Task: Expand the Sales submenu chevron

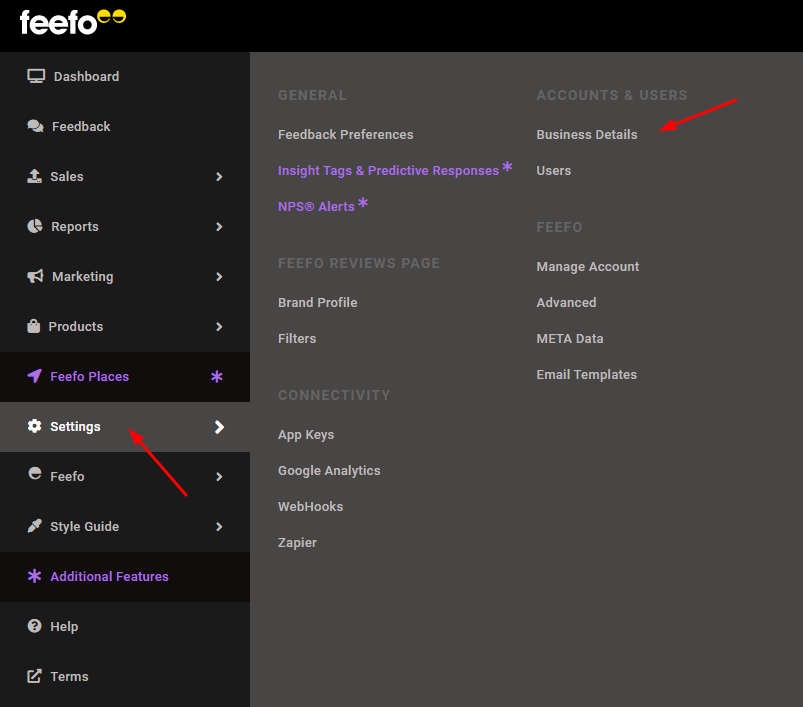Action: [x=219, y=177]
